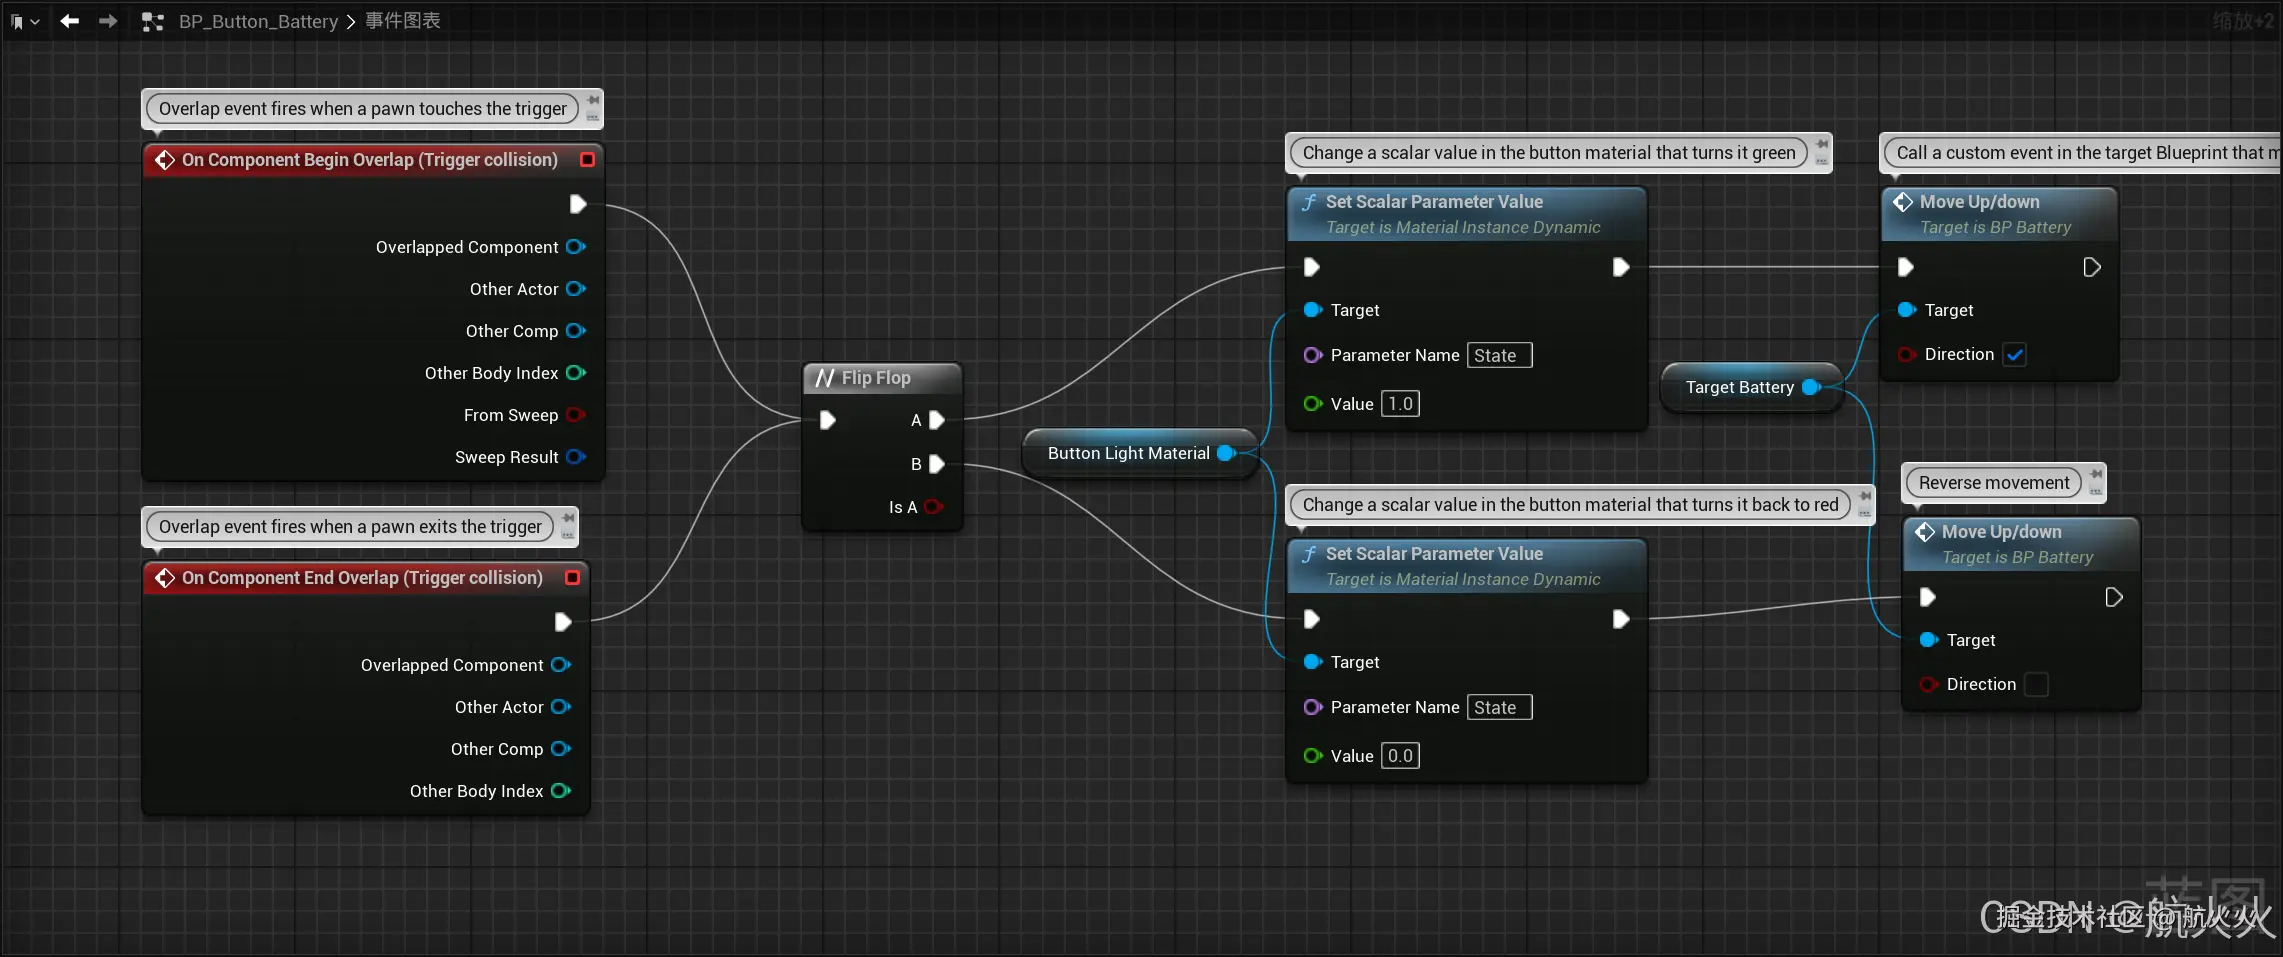Click Other Comp pin on Begin Overlap node
This screenshot has width=2283, height=957.
click(576, 331)
